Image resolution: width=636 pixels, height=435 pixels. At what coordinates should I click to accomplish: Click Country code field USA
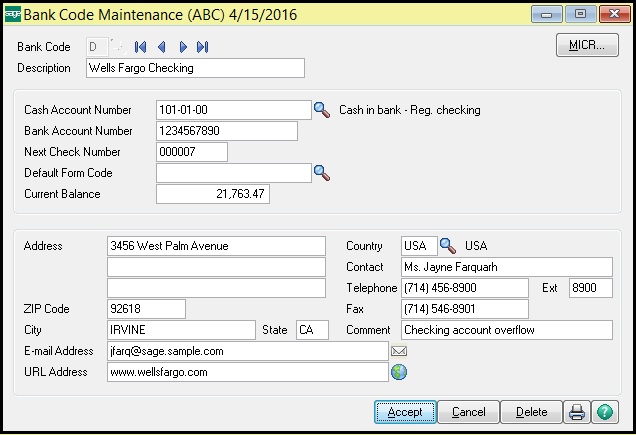point(419,246)
